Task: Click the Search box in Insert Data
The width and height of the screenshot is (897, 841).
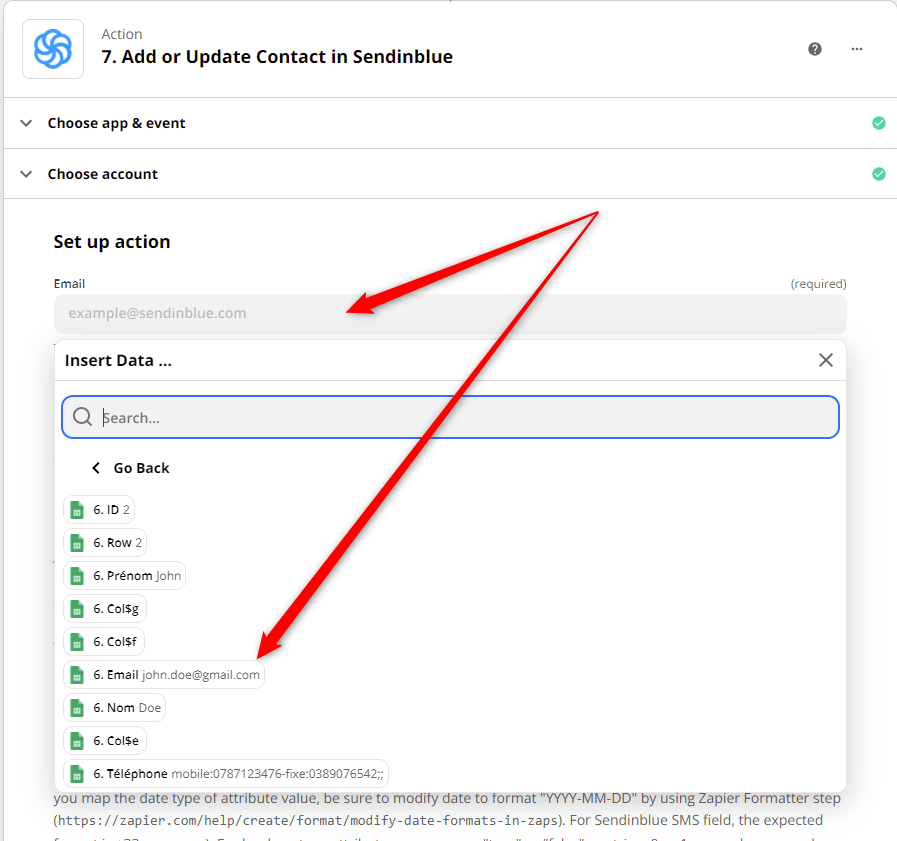Action: tap(450, 417)
